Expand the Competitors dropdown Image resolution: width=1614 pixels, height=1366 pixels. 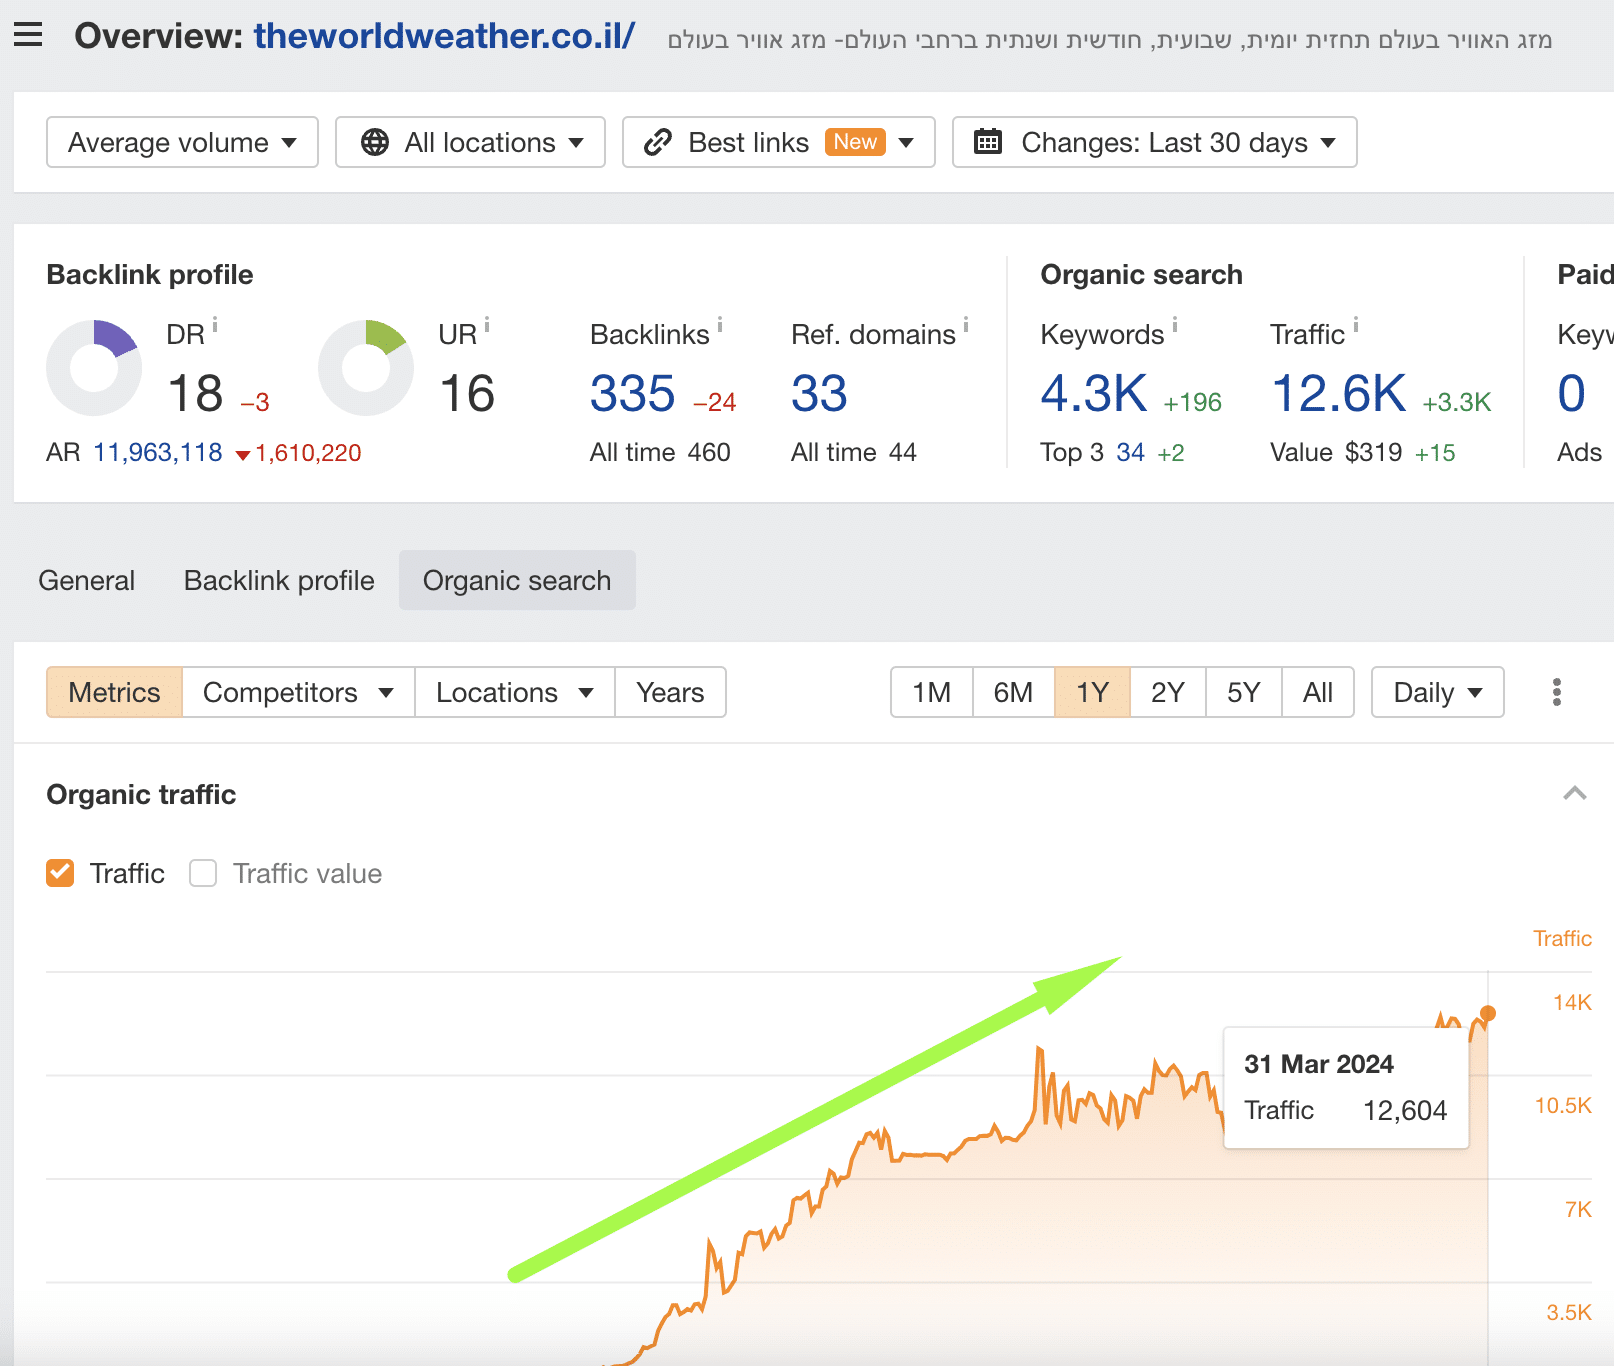[x=298, y=692]
